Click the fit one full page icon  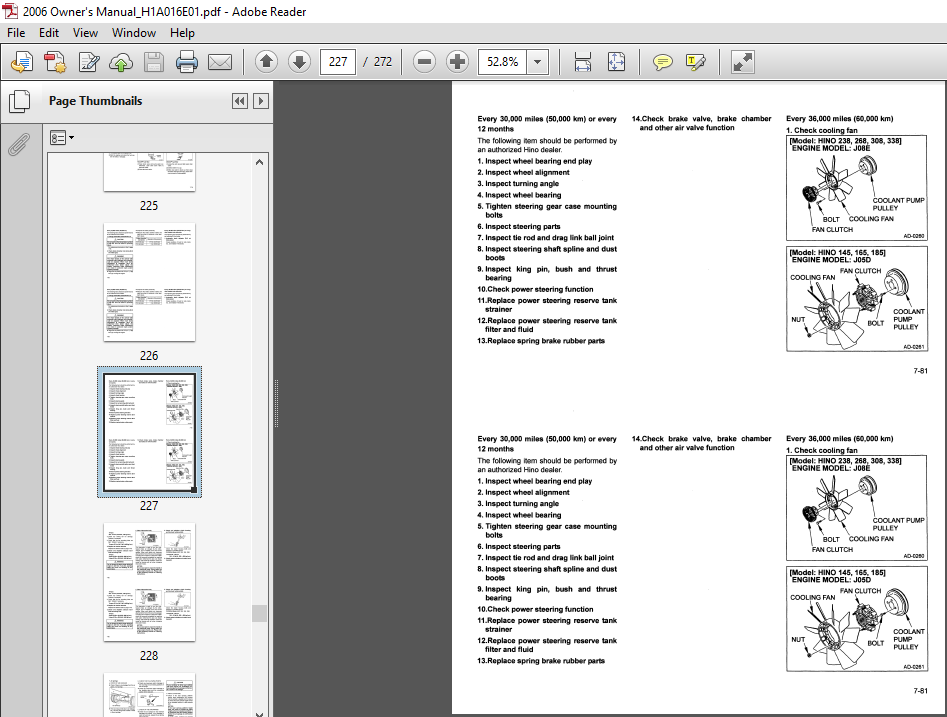point(616,62)
